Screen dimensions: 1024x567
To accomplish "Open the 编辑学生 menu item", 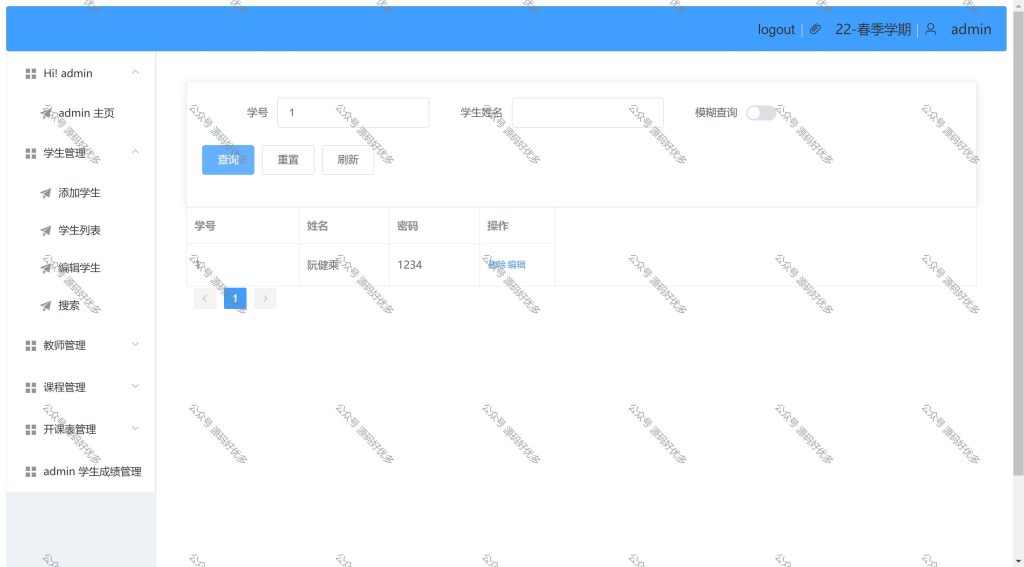I will [x=81, y=268].
